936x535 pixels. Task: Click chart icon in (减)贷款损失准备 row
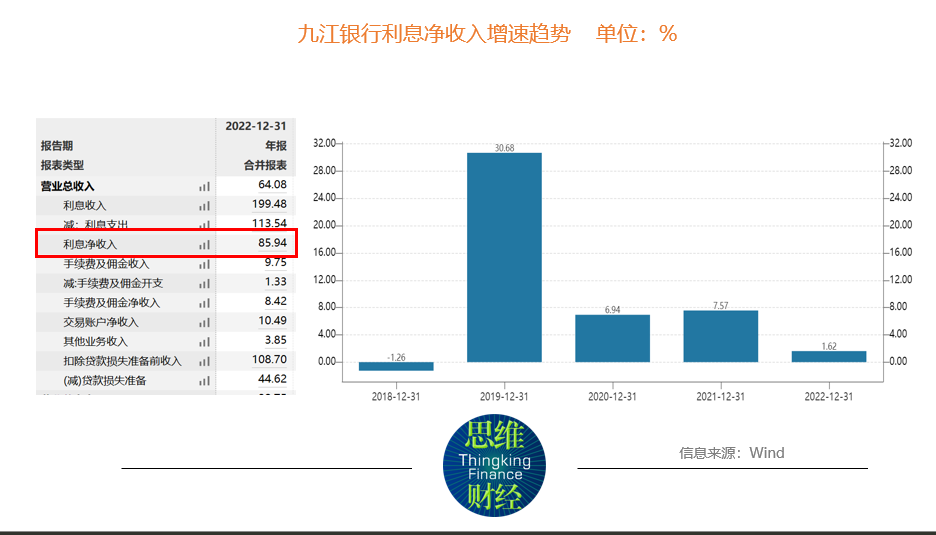[x=205, y=381]
